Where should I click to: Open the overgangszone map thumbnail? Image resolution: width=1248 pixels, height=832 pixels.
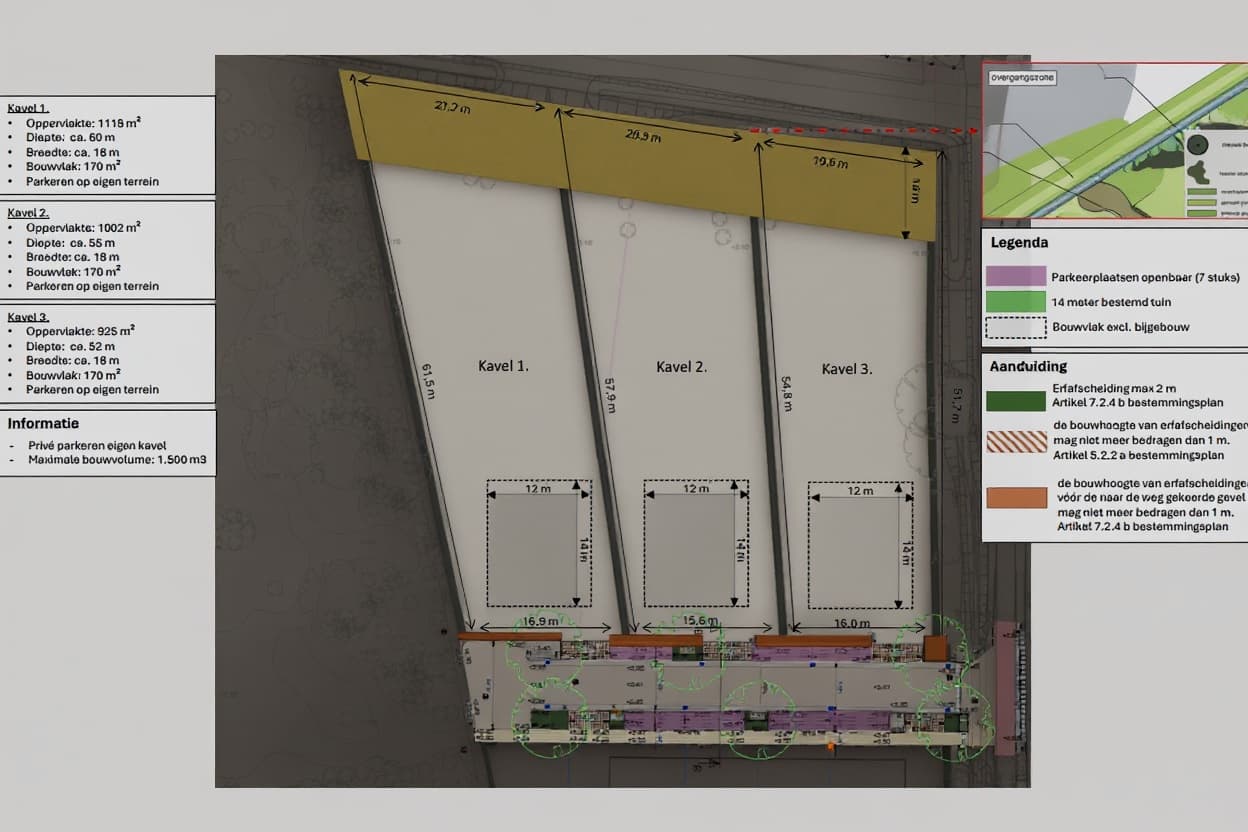(x=1115, y=141)
